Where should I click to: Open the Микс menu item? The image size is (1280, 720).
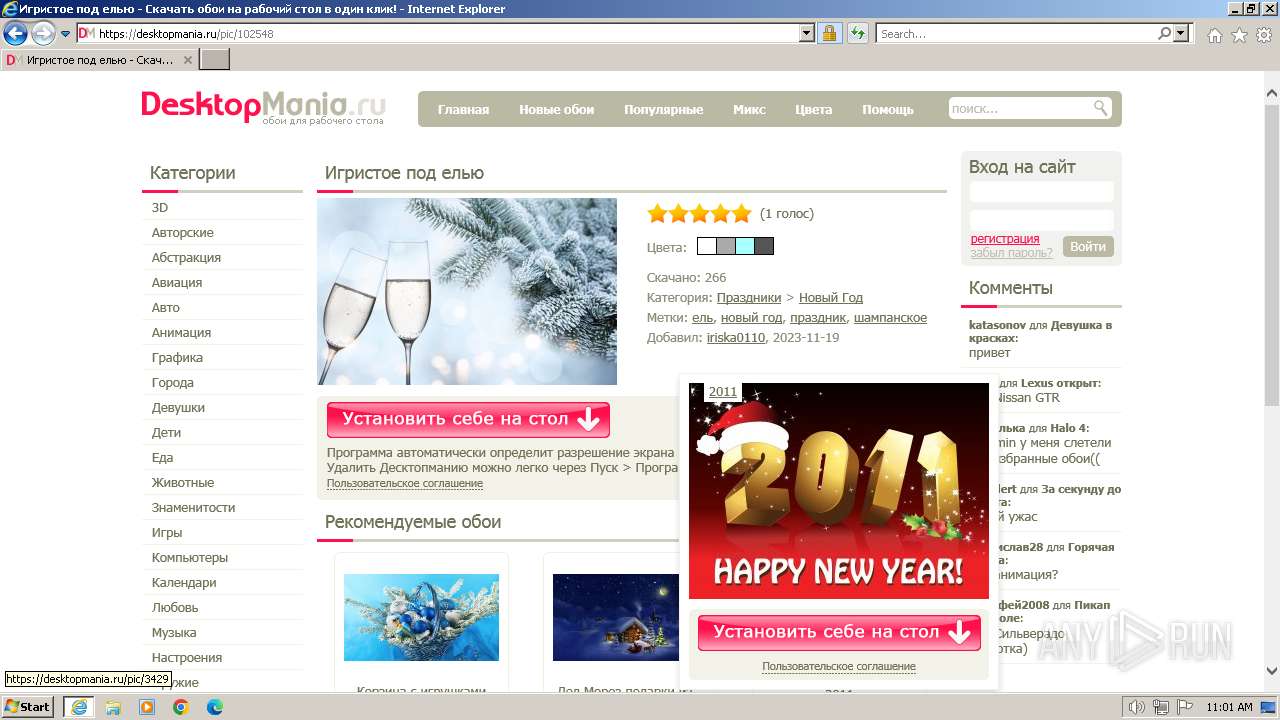pos(749,109)
